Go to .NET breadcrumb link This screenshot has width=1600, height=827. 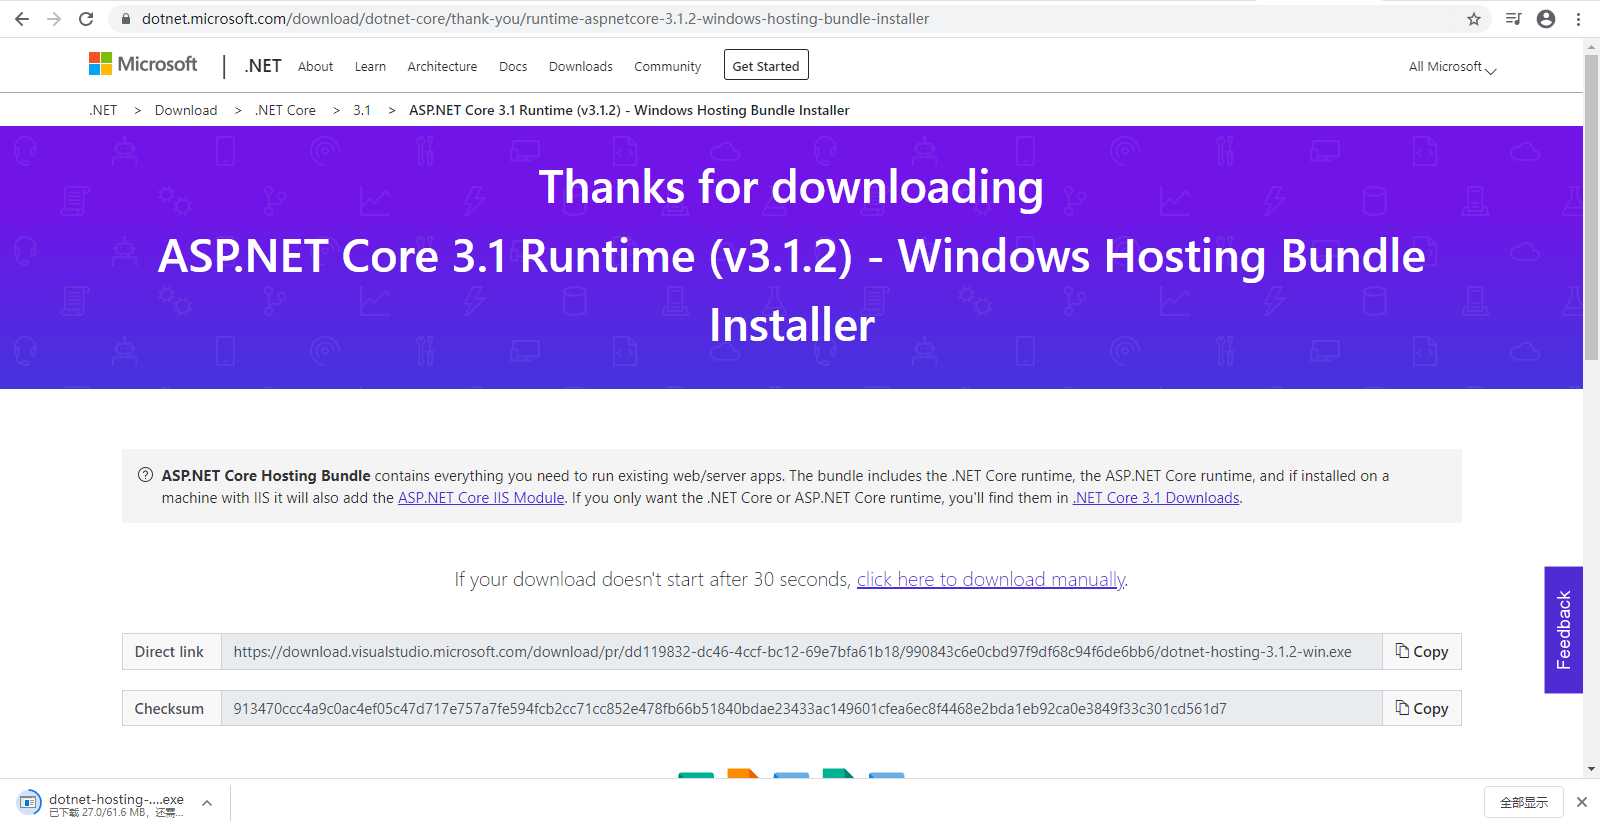click(x=103, y=110)
